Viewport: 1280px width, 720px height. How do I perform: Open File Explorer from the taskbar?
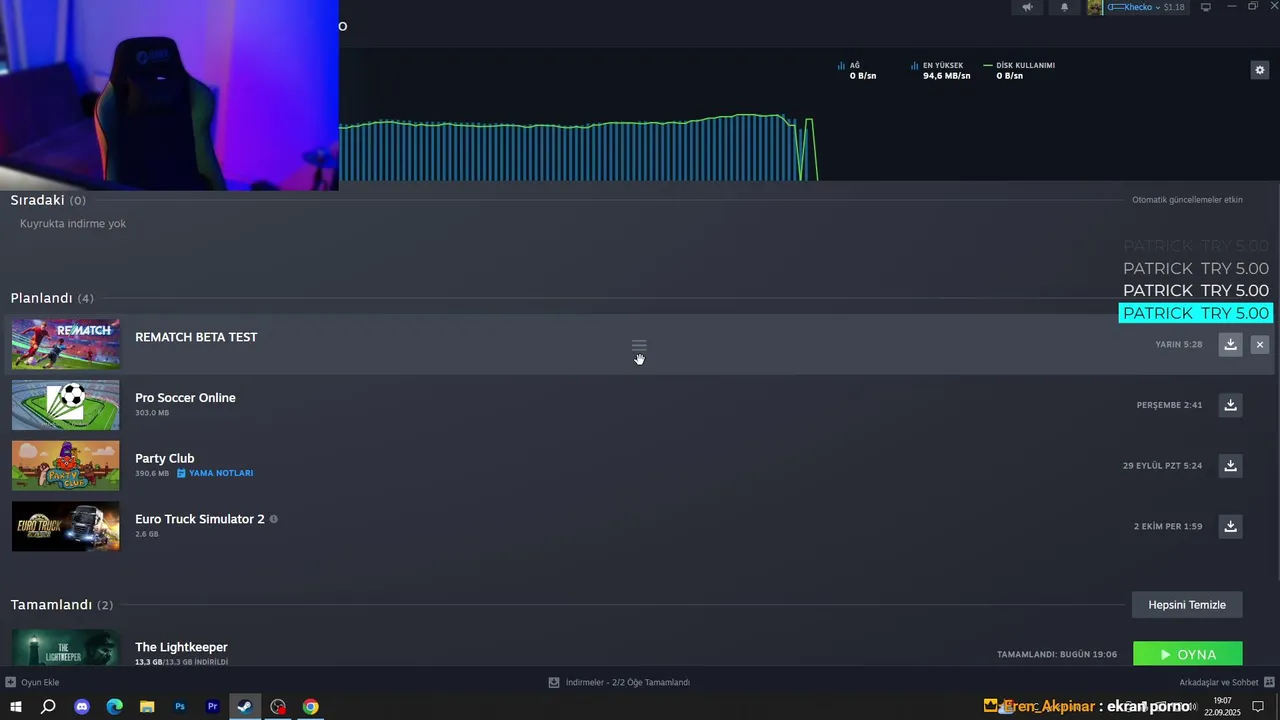pyautogui.click(x=147, y=706)
